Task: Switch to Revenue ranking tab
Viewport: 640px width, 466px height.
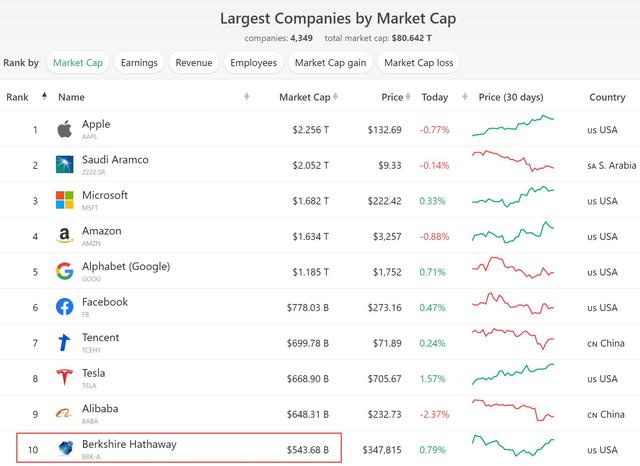Action: [193, 63]
